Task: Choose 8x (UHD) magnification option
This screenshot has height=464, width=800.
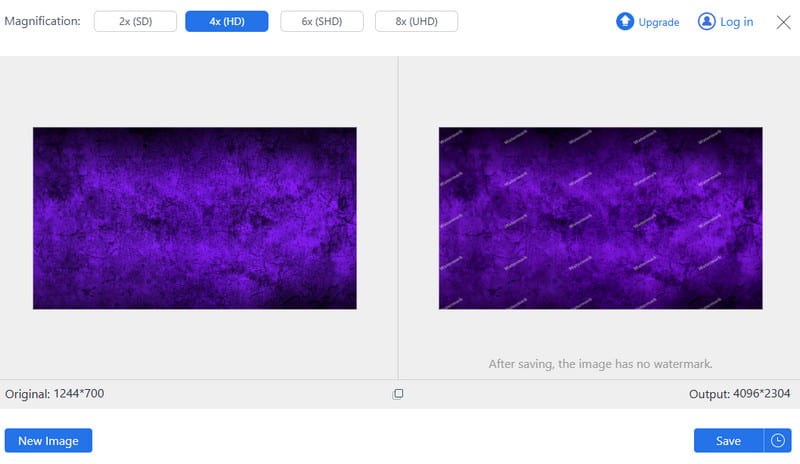Action: coord(416,21)
